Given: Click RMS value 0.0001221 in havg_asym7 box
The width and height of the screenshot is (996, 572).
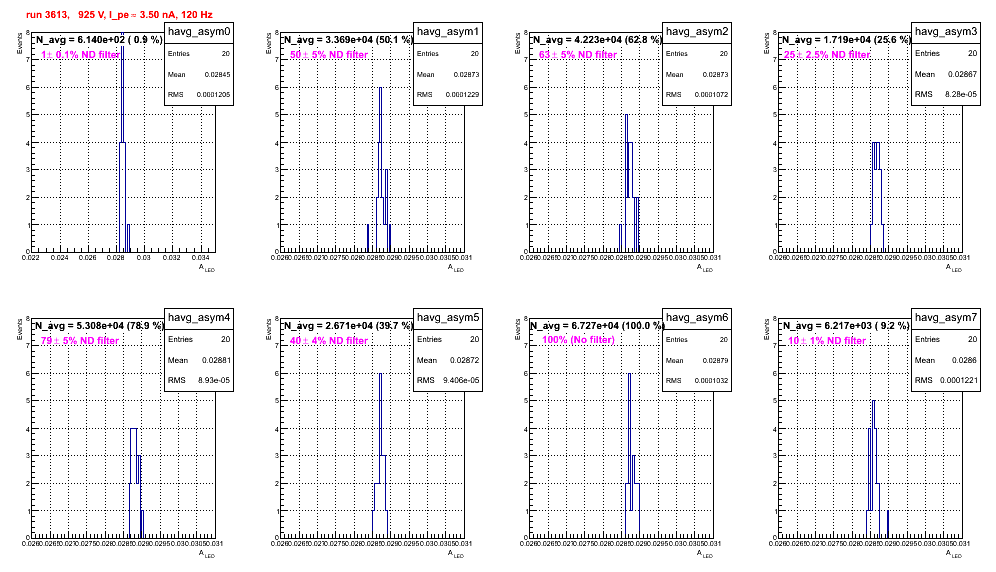Looking at the screenshot, I should (957, 380).
